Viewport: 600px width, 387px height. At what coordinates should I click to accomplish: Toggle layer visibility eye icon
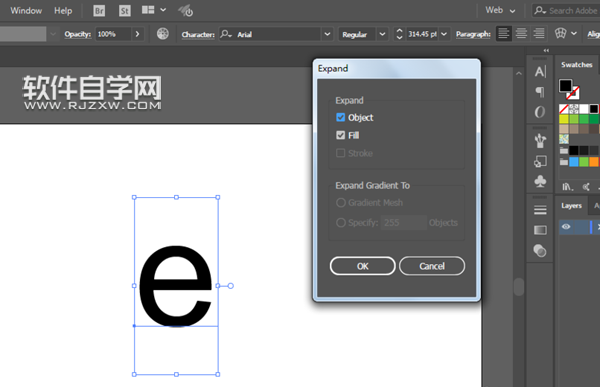pos(566,227)
